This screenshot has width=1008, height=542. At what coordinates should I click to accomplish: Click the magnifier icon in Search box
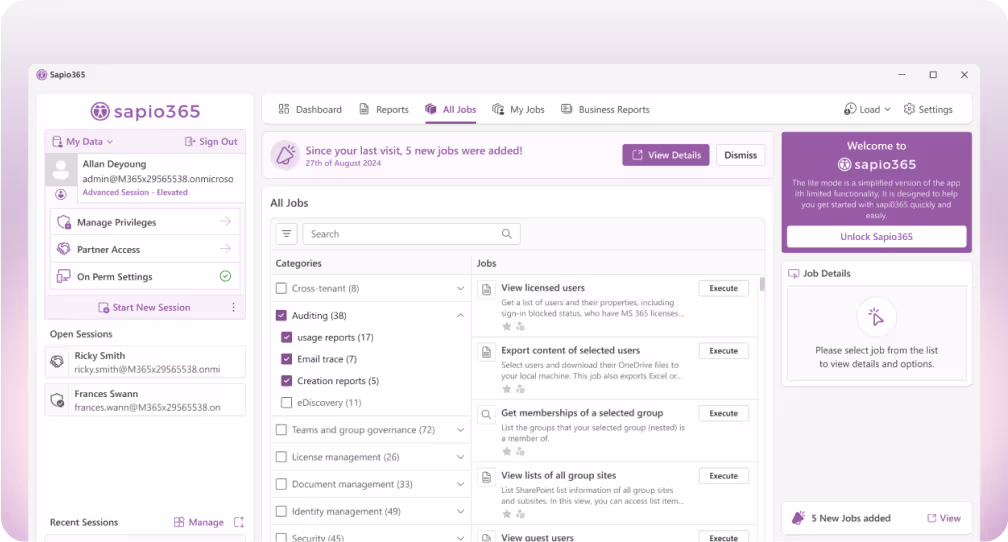(x=507, y=234)
